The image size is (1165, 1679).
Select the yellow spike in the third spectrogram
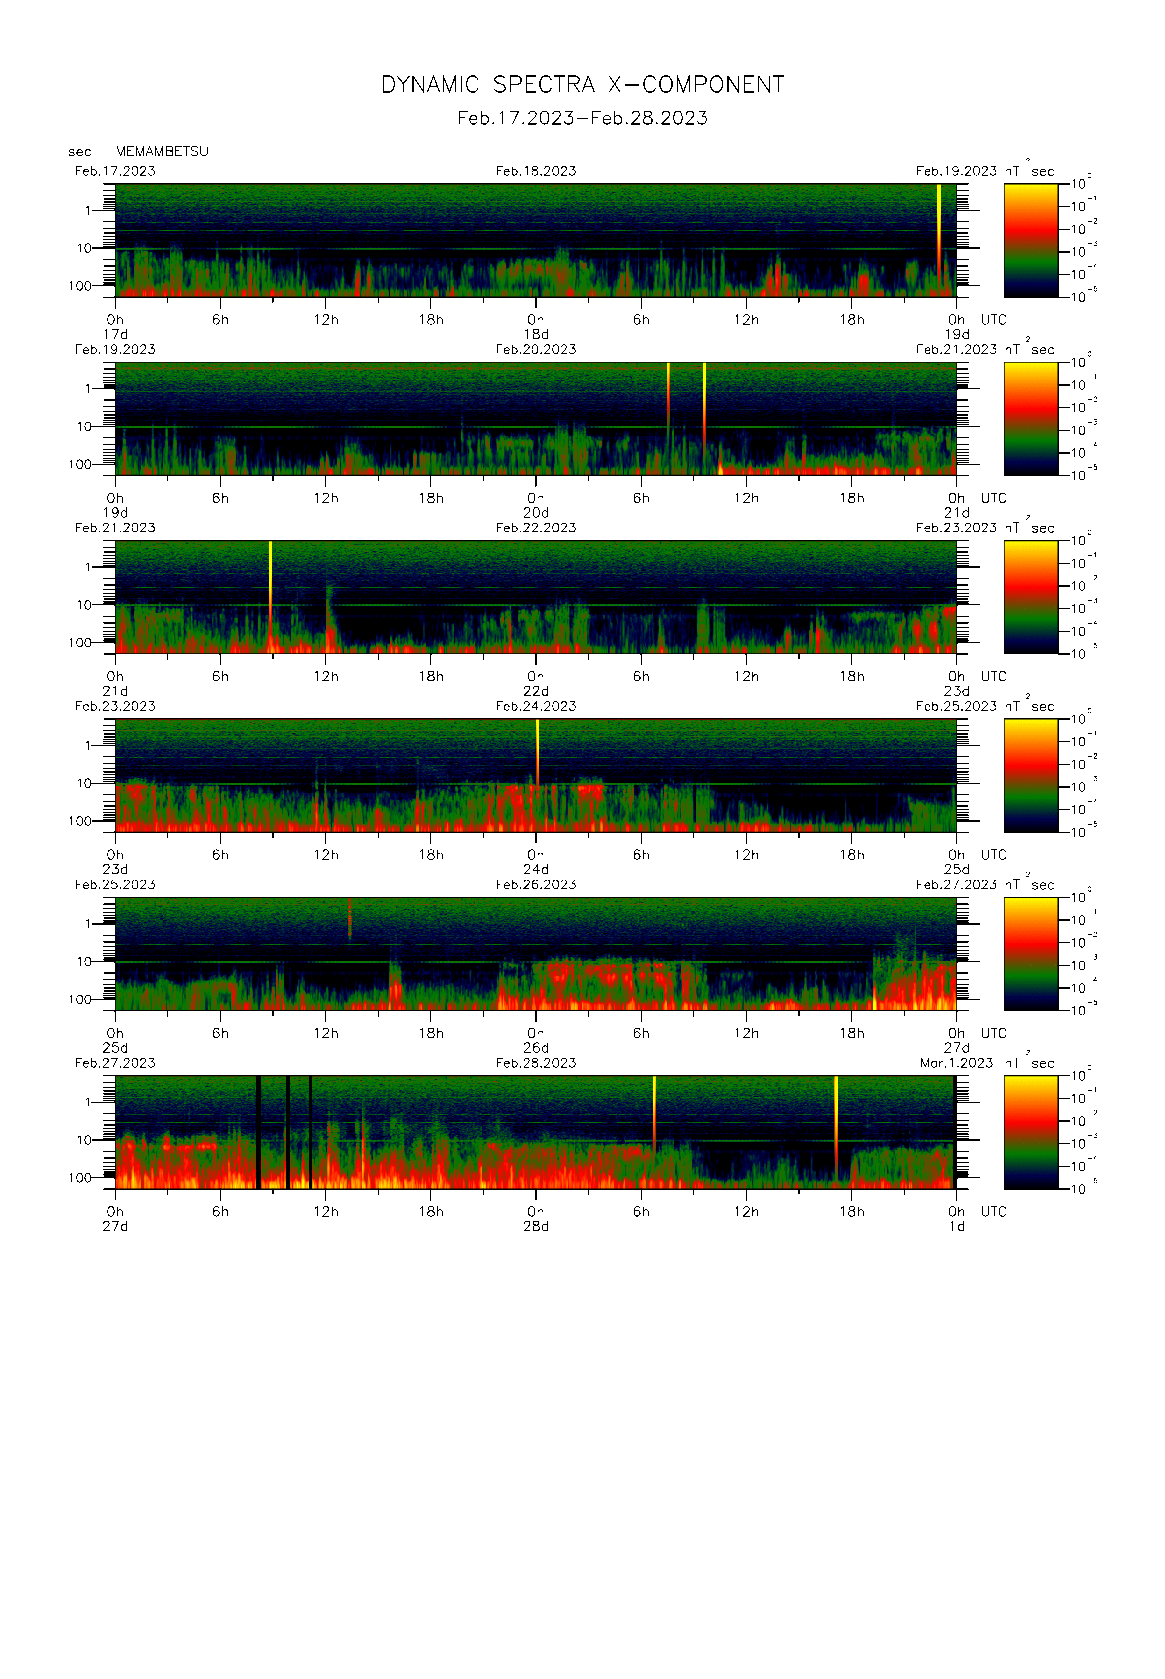tap(270, 575)
